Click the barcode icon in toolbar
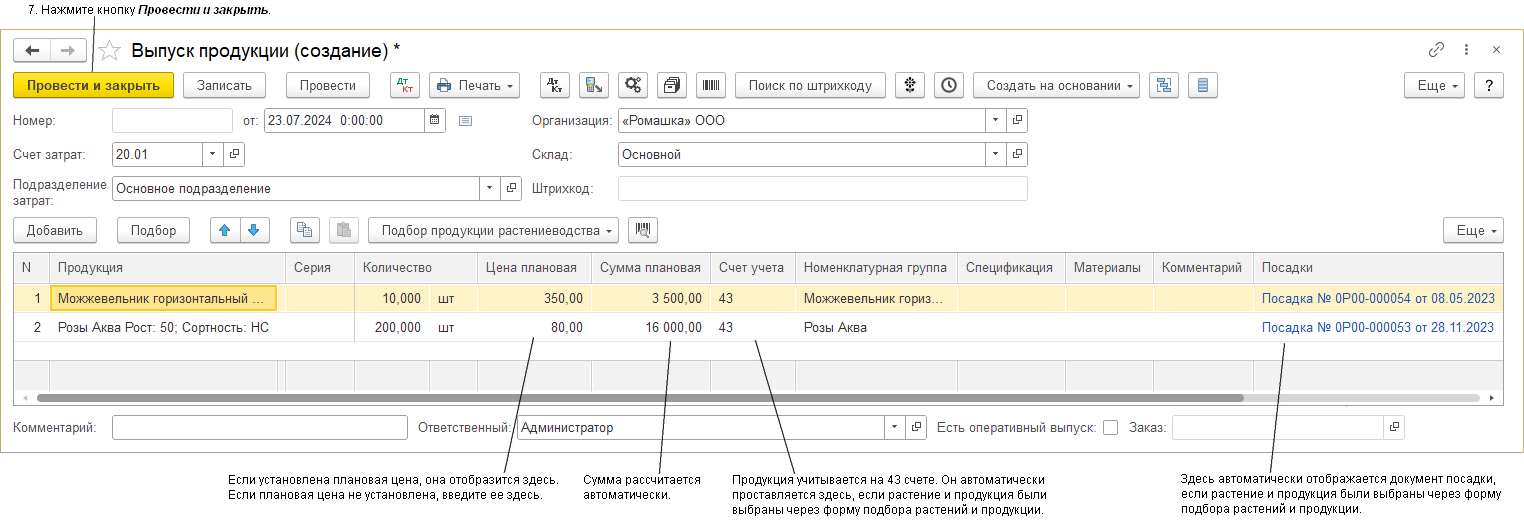Viewport: 1524px width, 520px height. pos(711,85)
